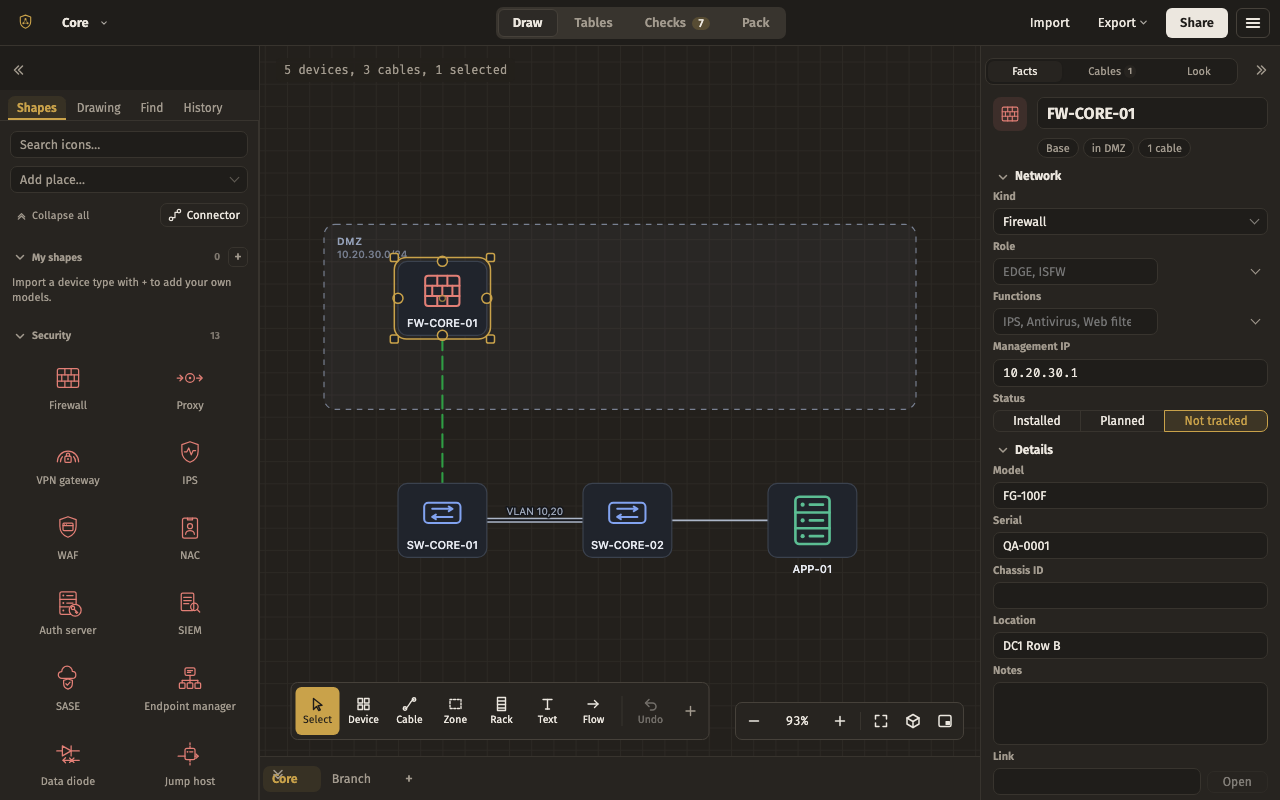Select the Proxy shape icon
Image resolution: width=1280 pixels, height=800 pixels.
[190, 388]
